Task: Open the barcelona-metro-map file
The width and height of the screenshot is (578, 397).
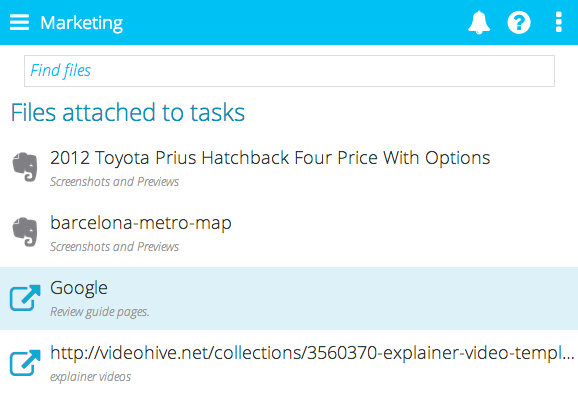Action: (141, 223)
